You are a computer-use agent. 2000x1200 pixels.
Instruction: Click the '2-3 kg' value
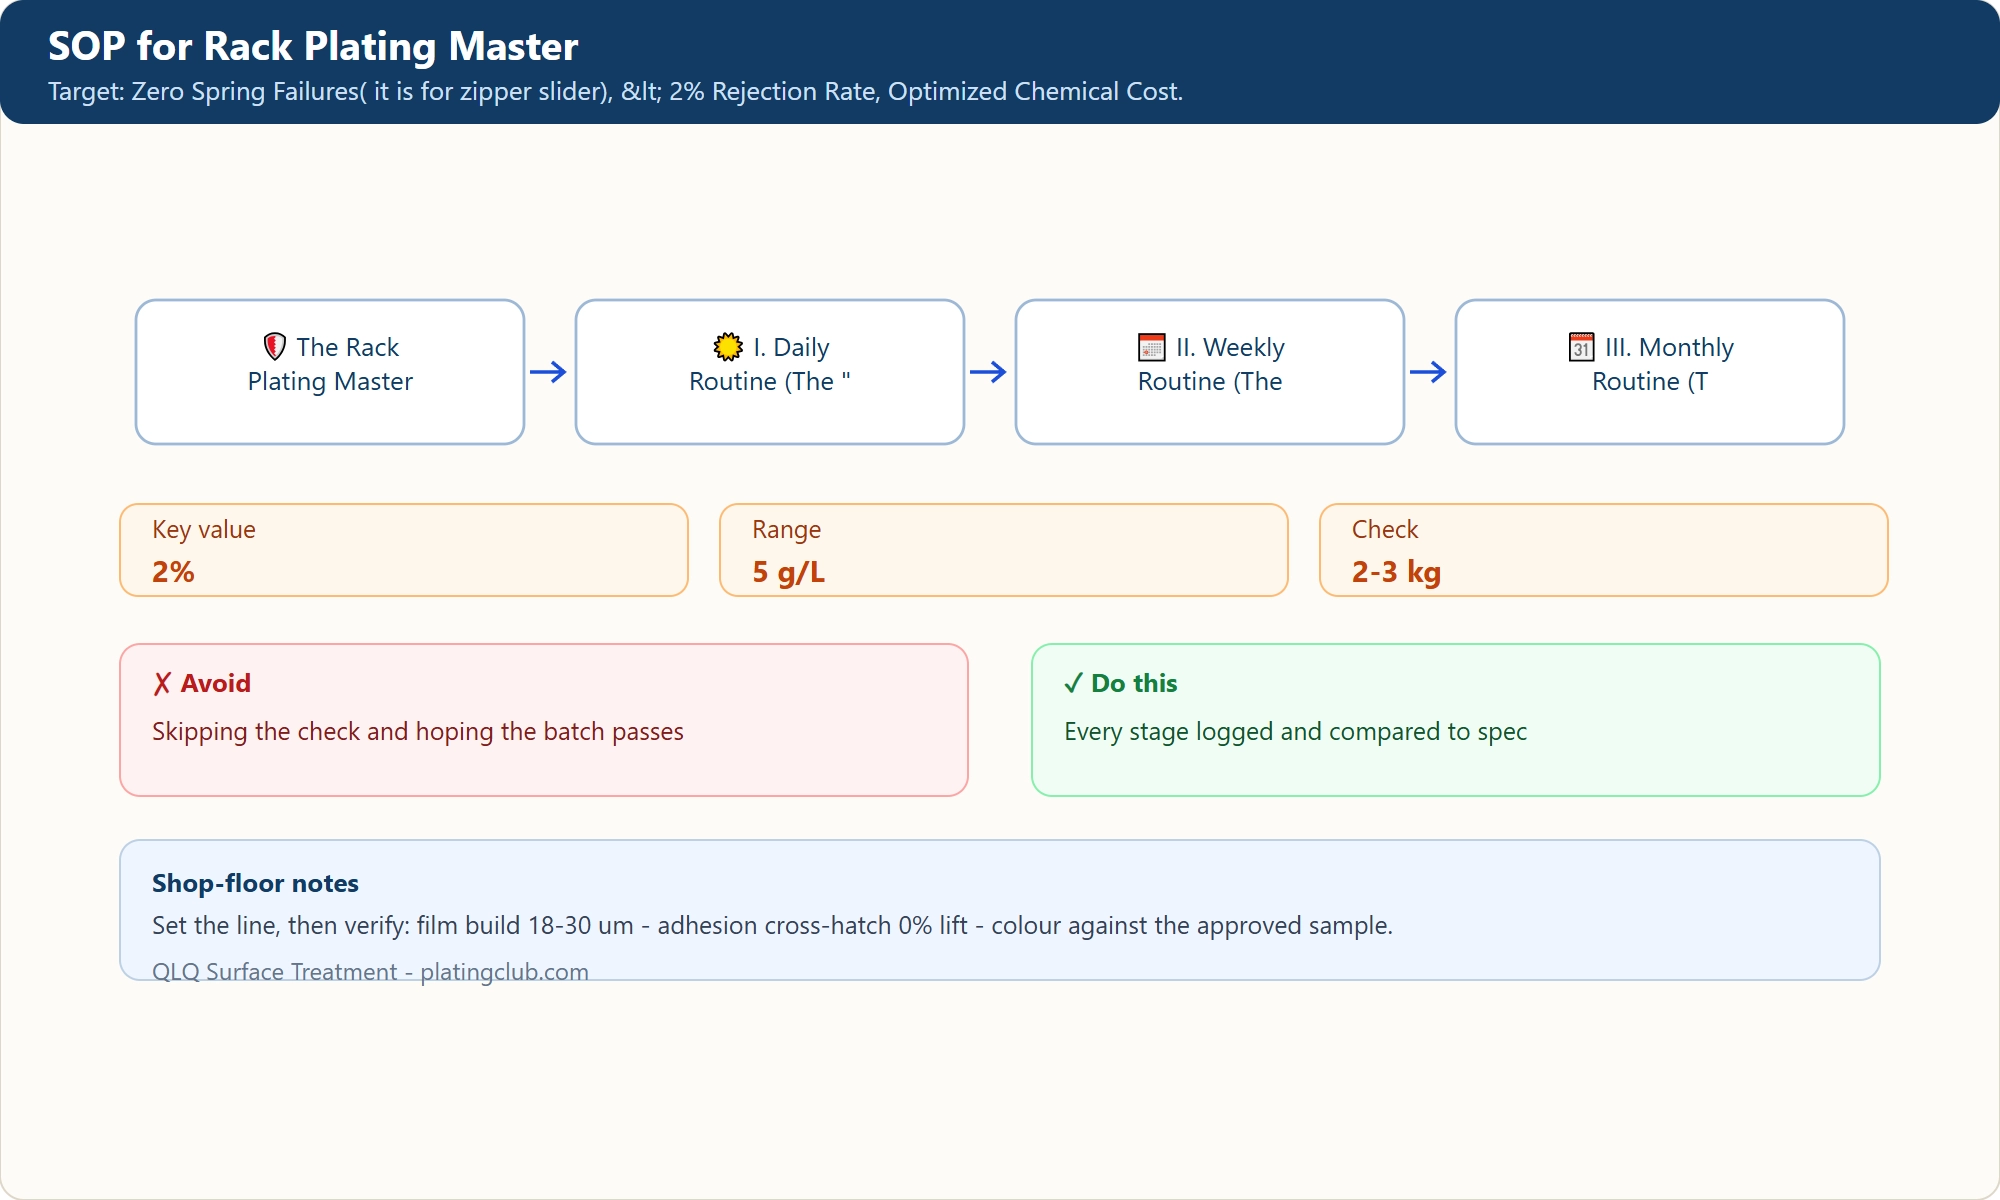click(x=1396, y=572)
